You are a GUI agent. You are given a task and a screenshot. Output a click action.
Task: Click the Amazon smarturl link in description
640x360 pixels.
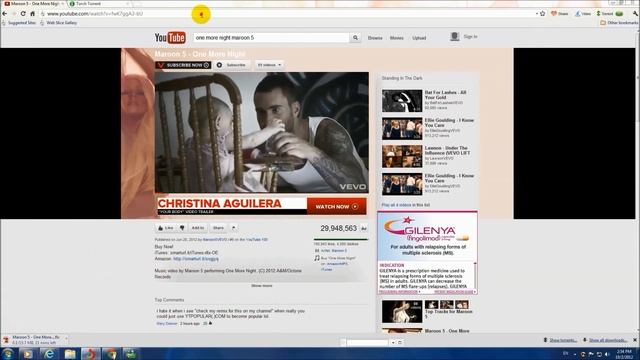point(196,259)
